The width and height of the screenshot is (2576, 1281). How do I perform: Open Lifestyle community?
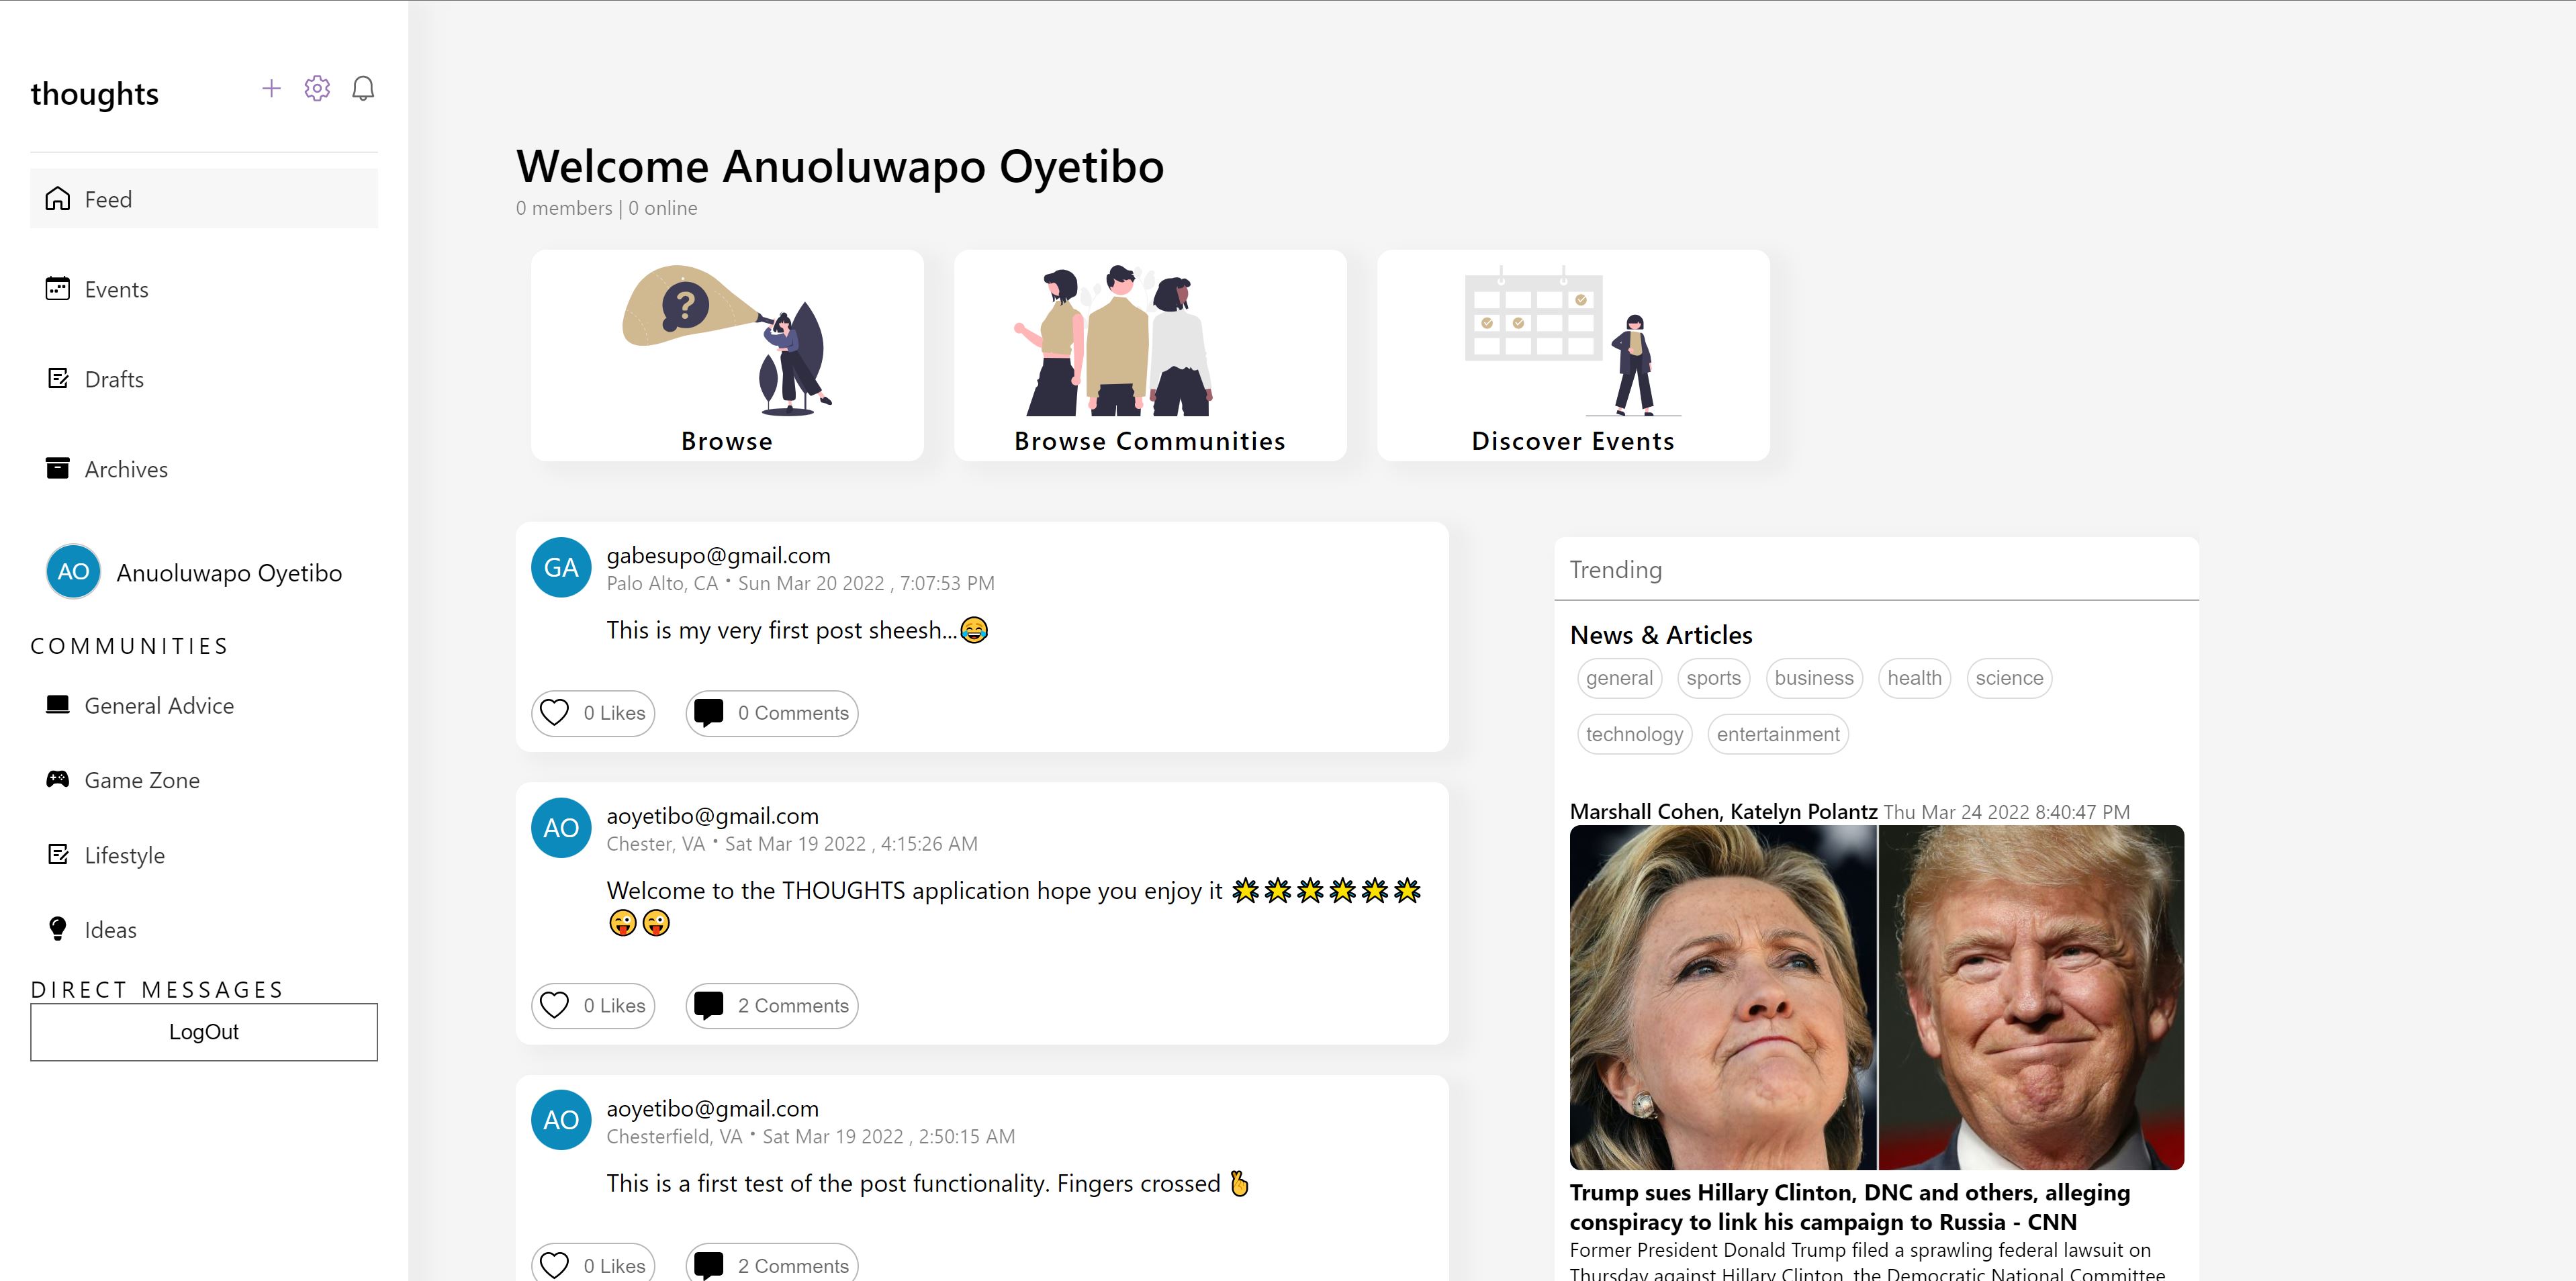(204, 855)
